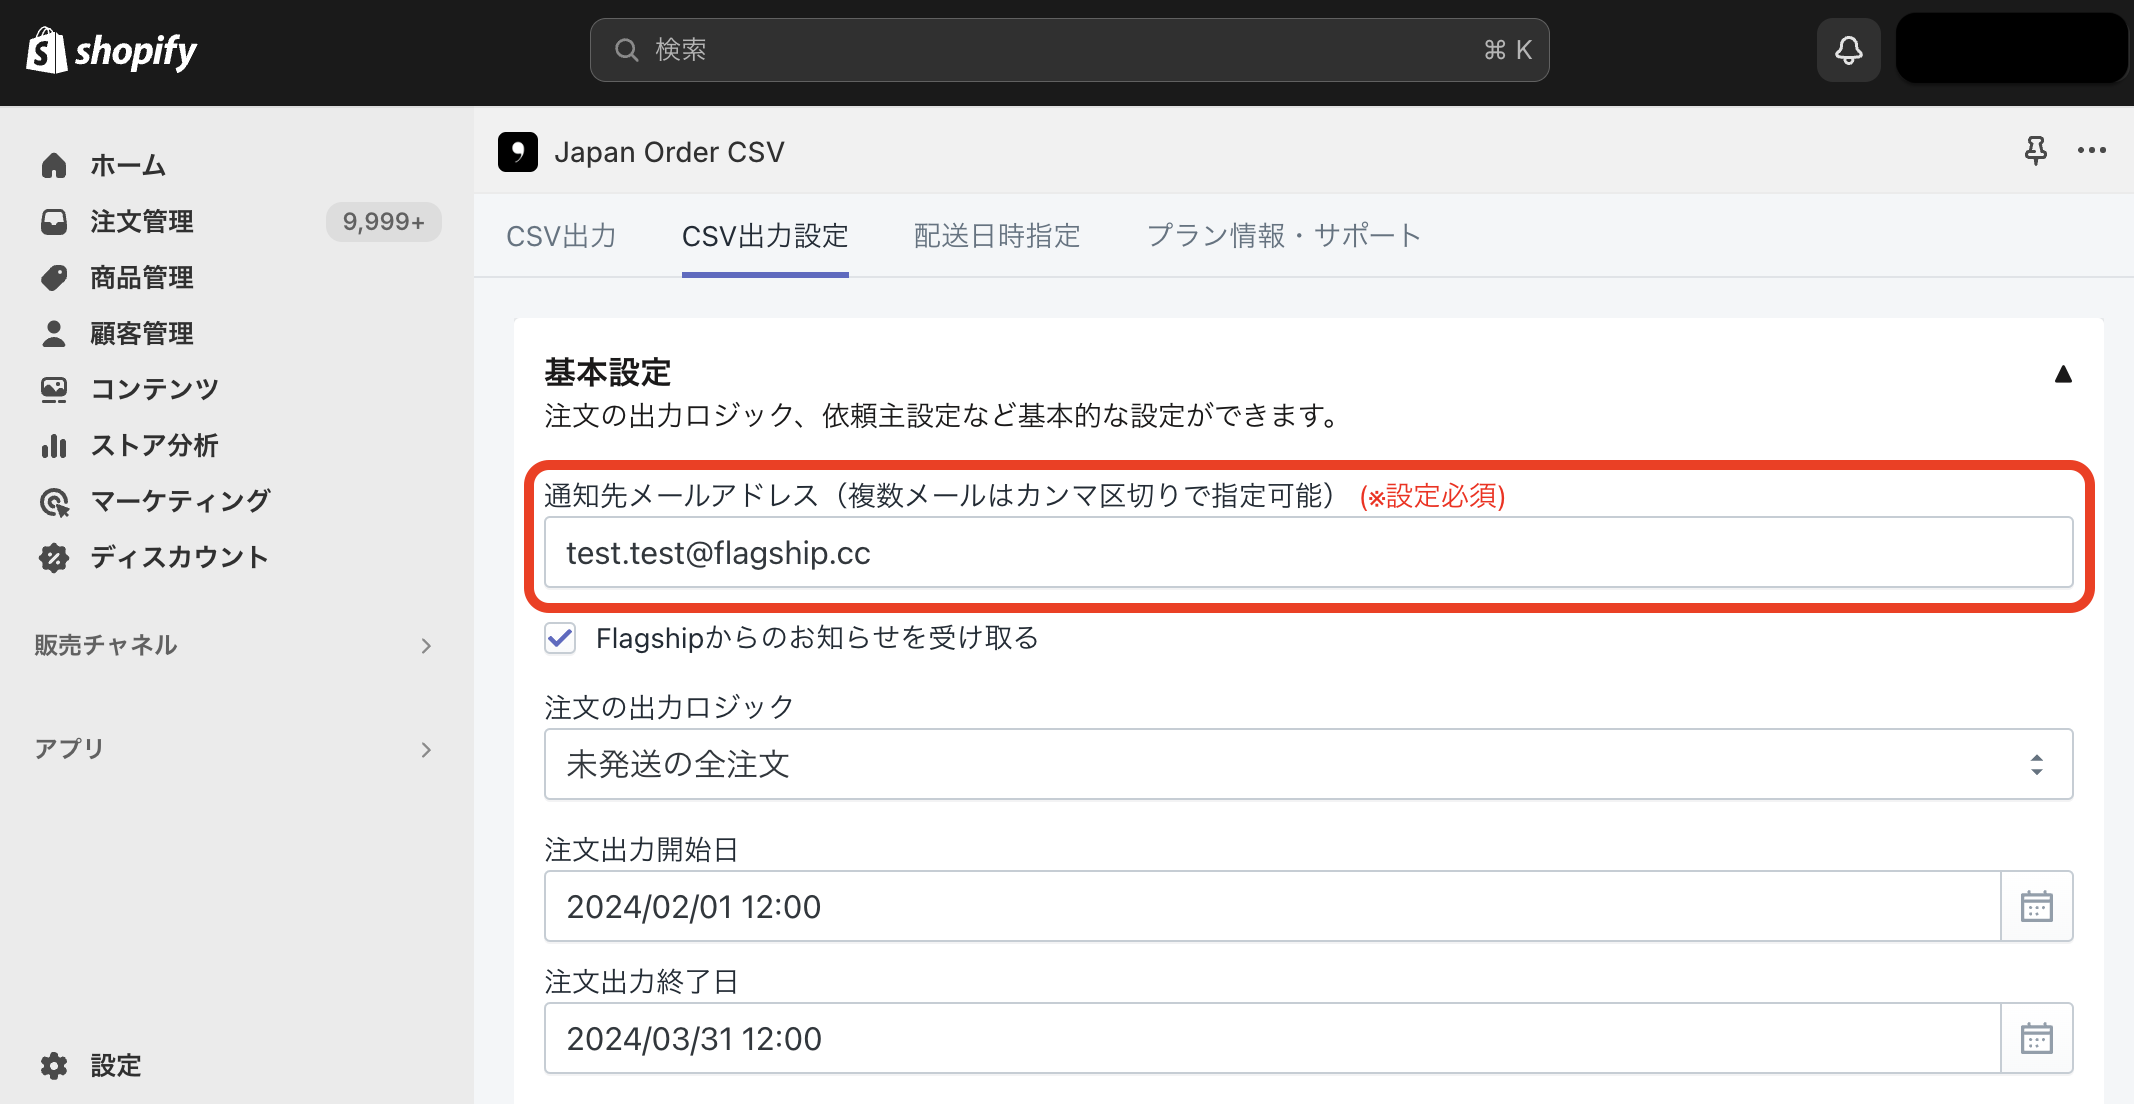Click the 検索 search bar
This screenshot has width=2134, height=1104.
[1069, 50]
